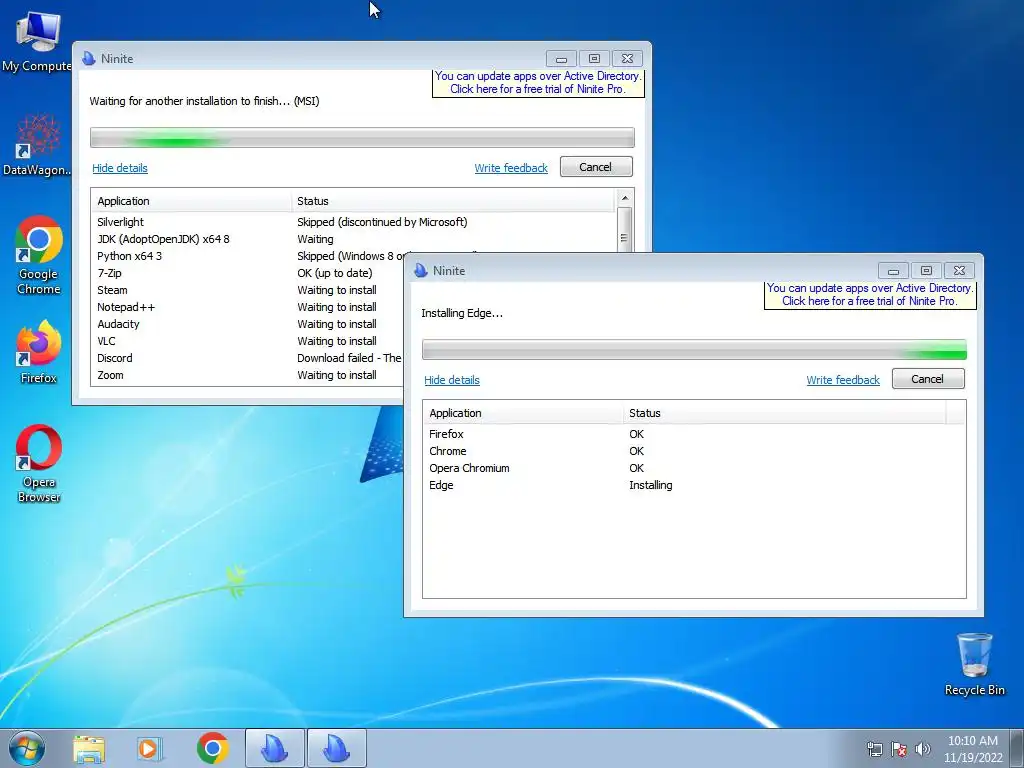
Task: Switch to second Ninite taskbar button
Action: tap(337, 748)
